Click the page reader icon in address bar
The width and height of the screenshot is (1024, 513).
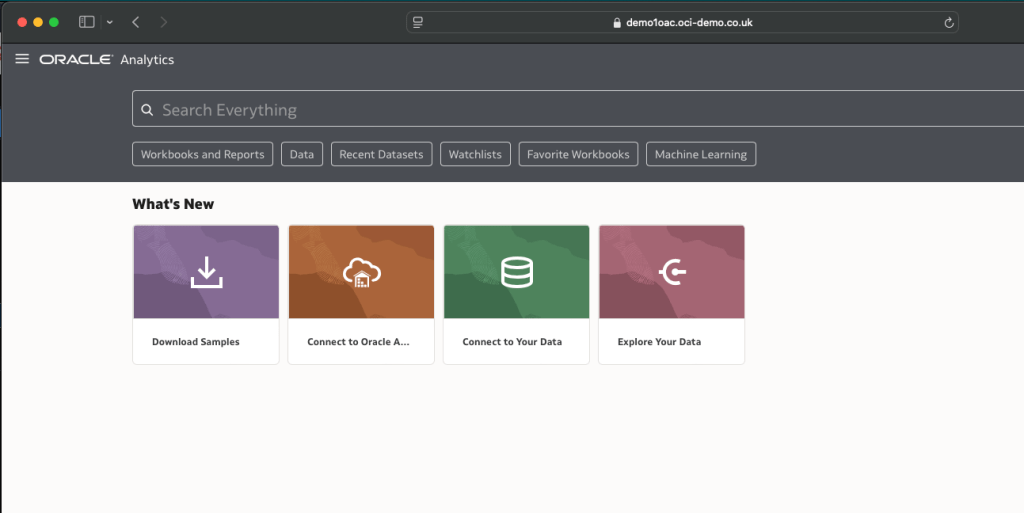pos(418,22)
